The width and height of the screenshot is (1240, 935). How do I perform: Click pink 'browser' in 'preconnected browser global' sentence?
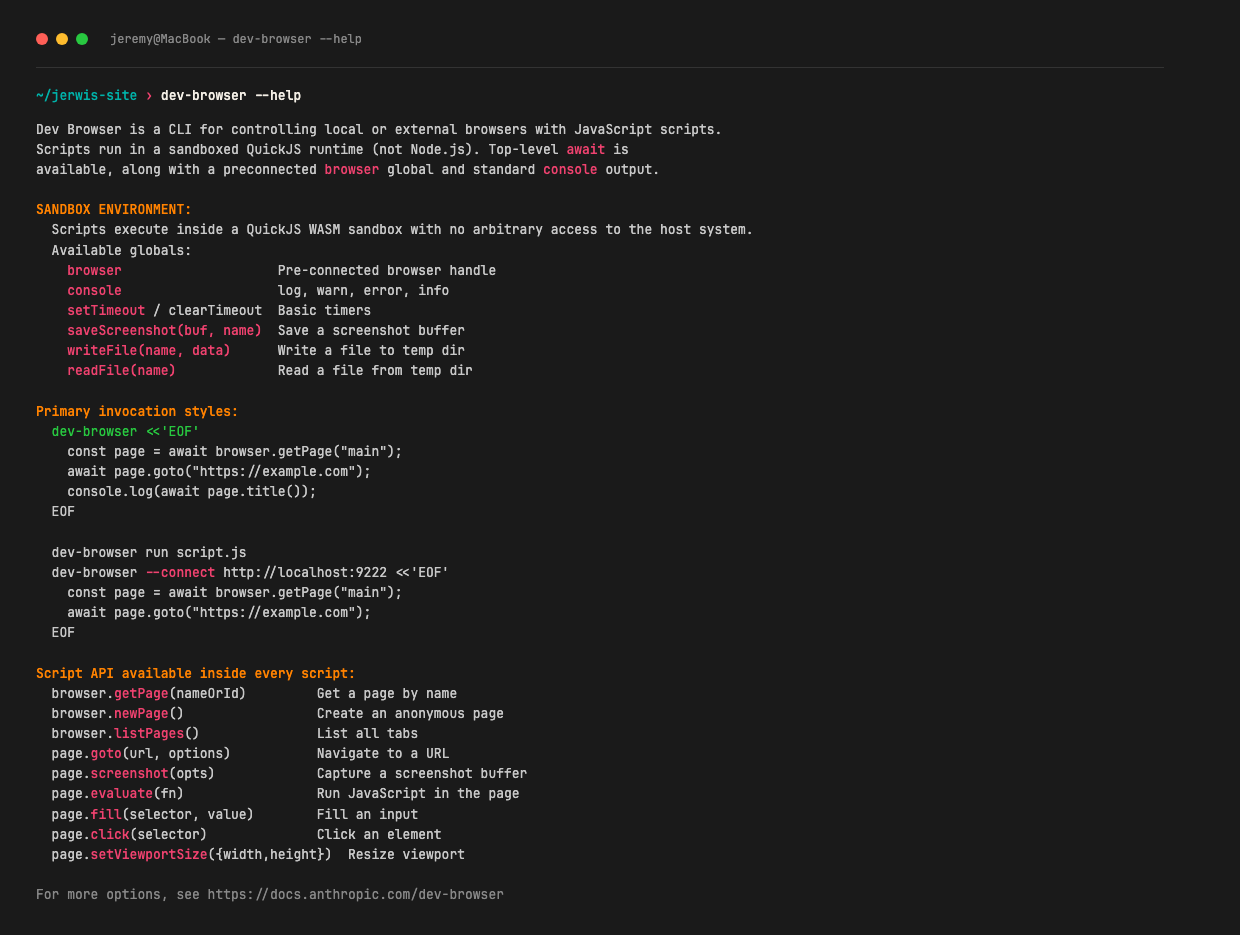pos(352,170)
